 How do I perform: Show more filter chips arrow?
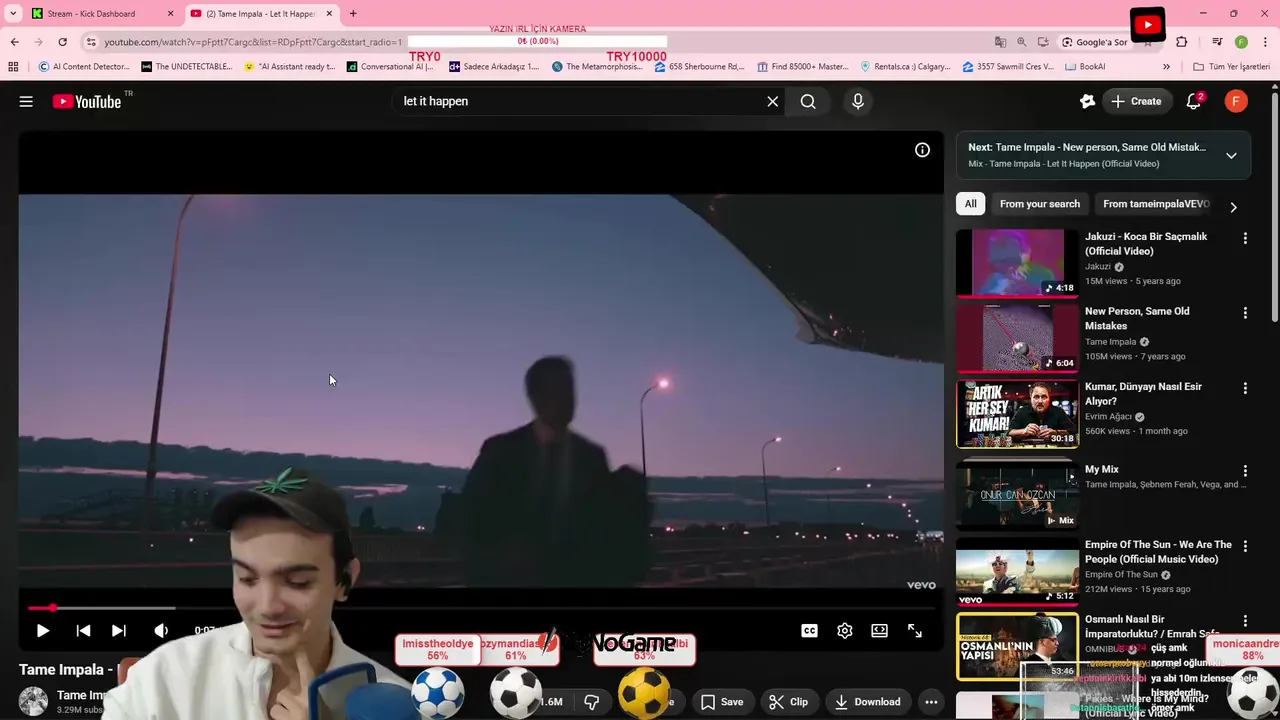pos(1233,207)
